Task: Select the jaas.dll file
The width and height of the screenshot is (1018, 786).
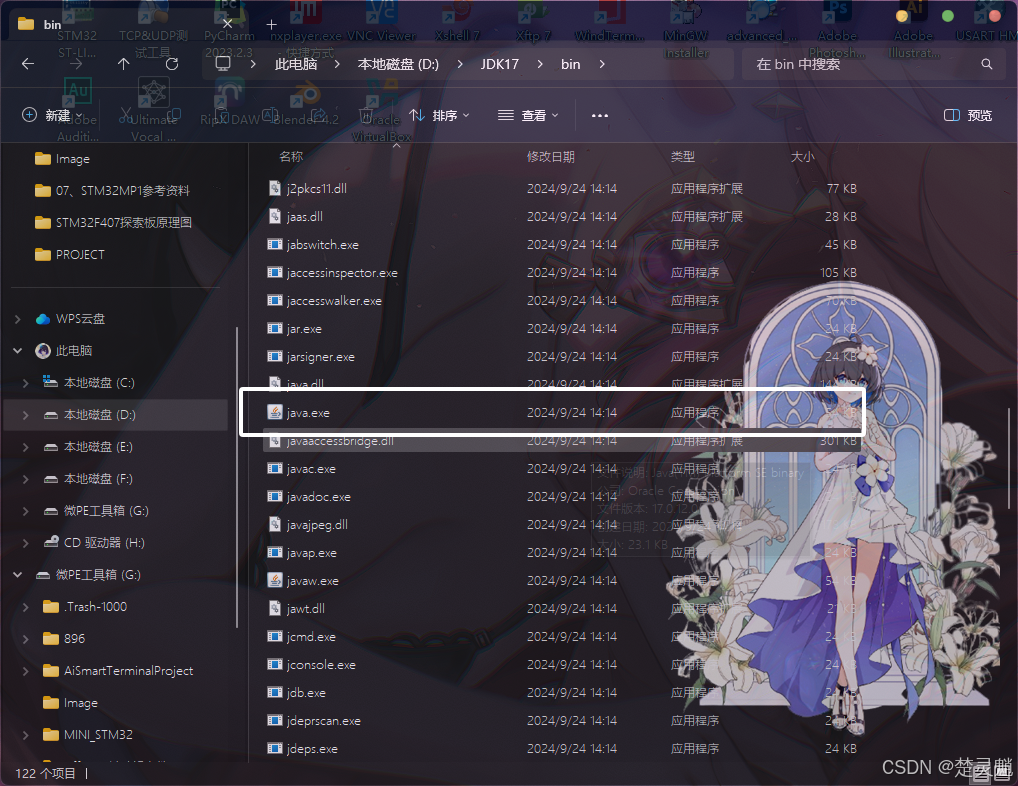Action: (562, 216)
